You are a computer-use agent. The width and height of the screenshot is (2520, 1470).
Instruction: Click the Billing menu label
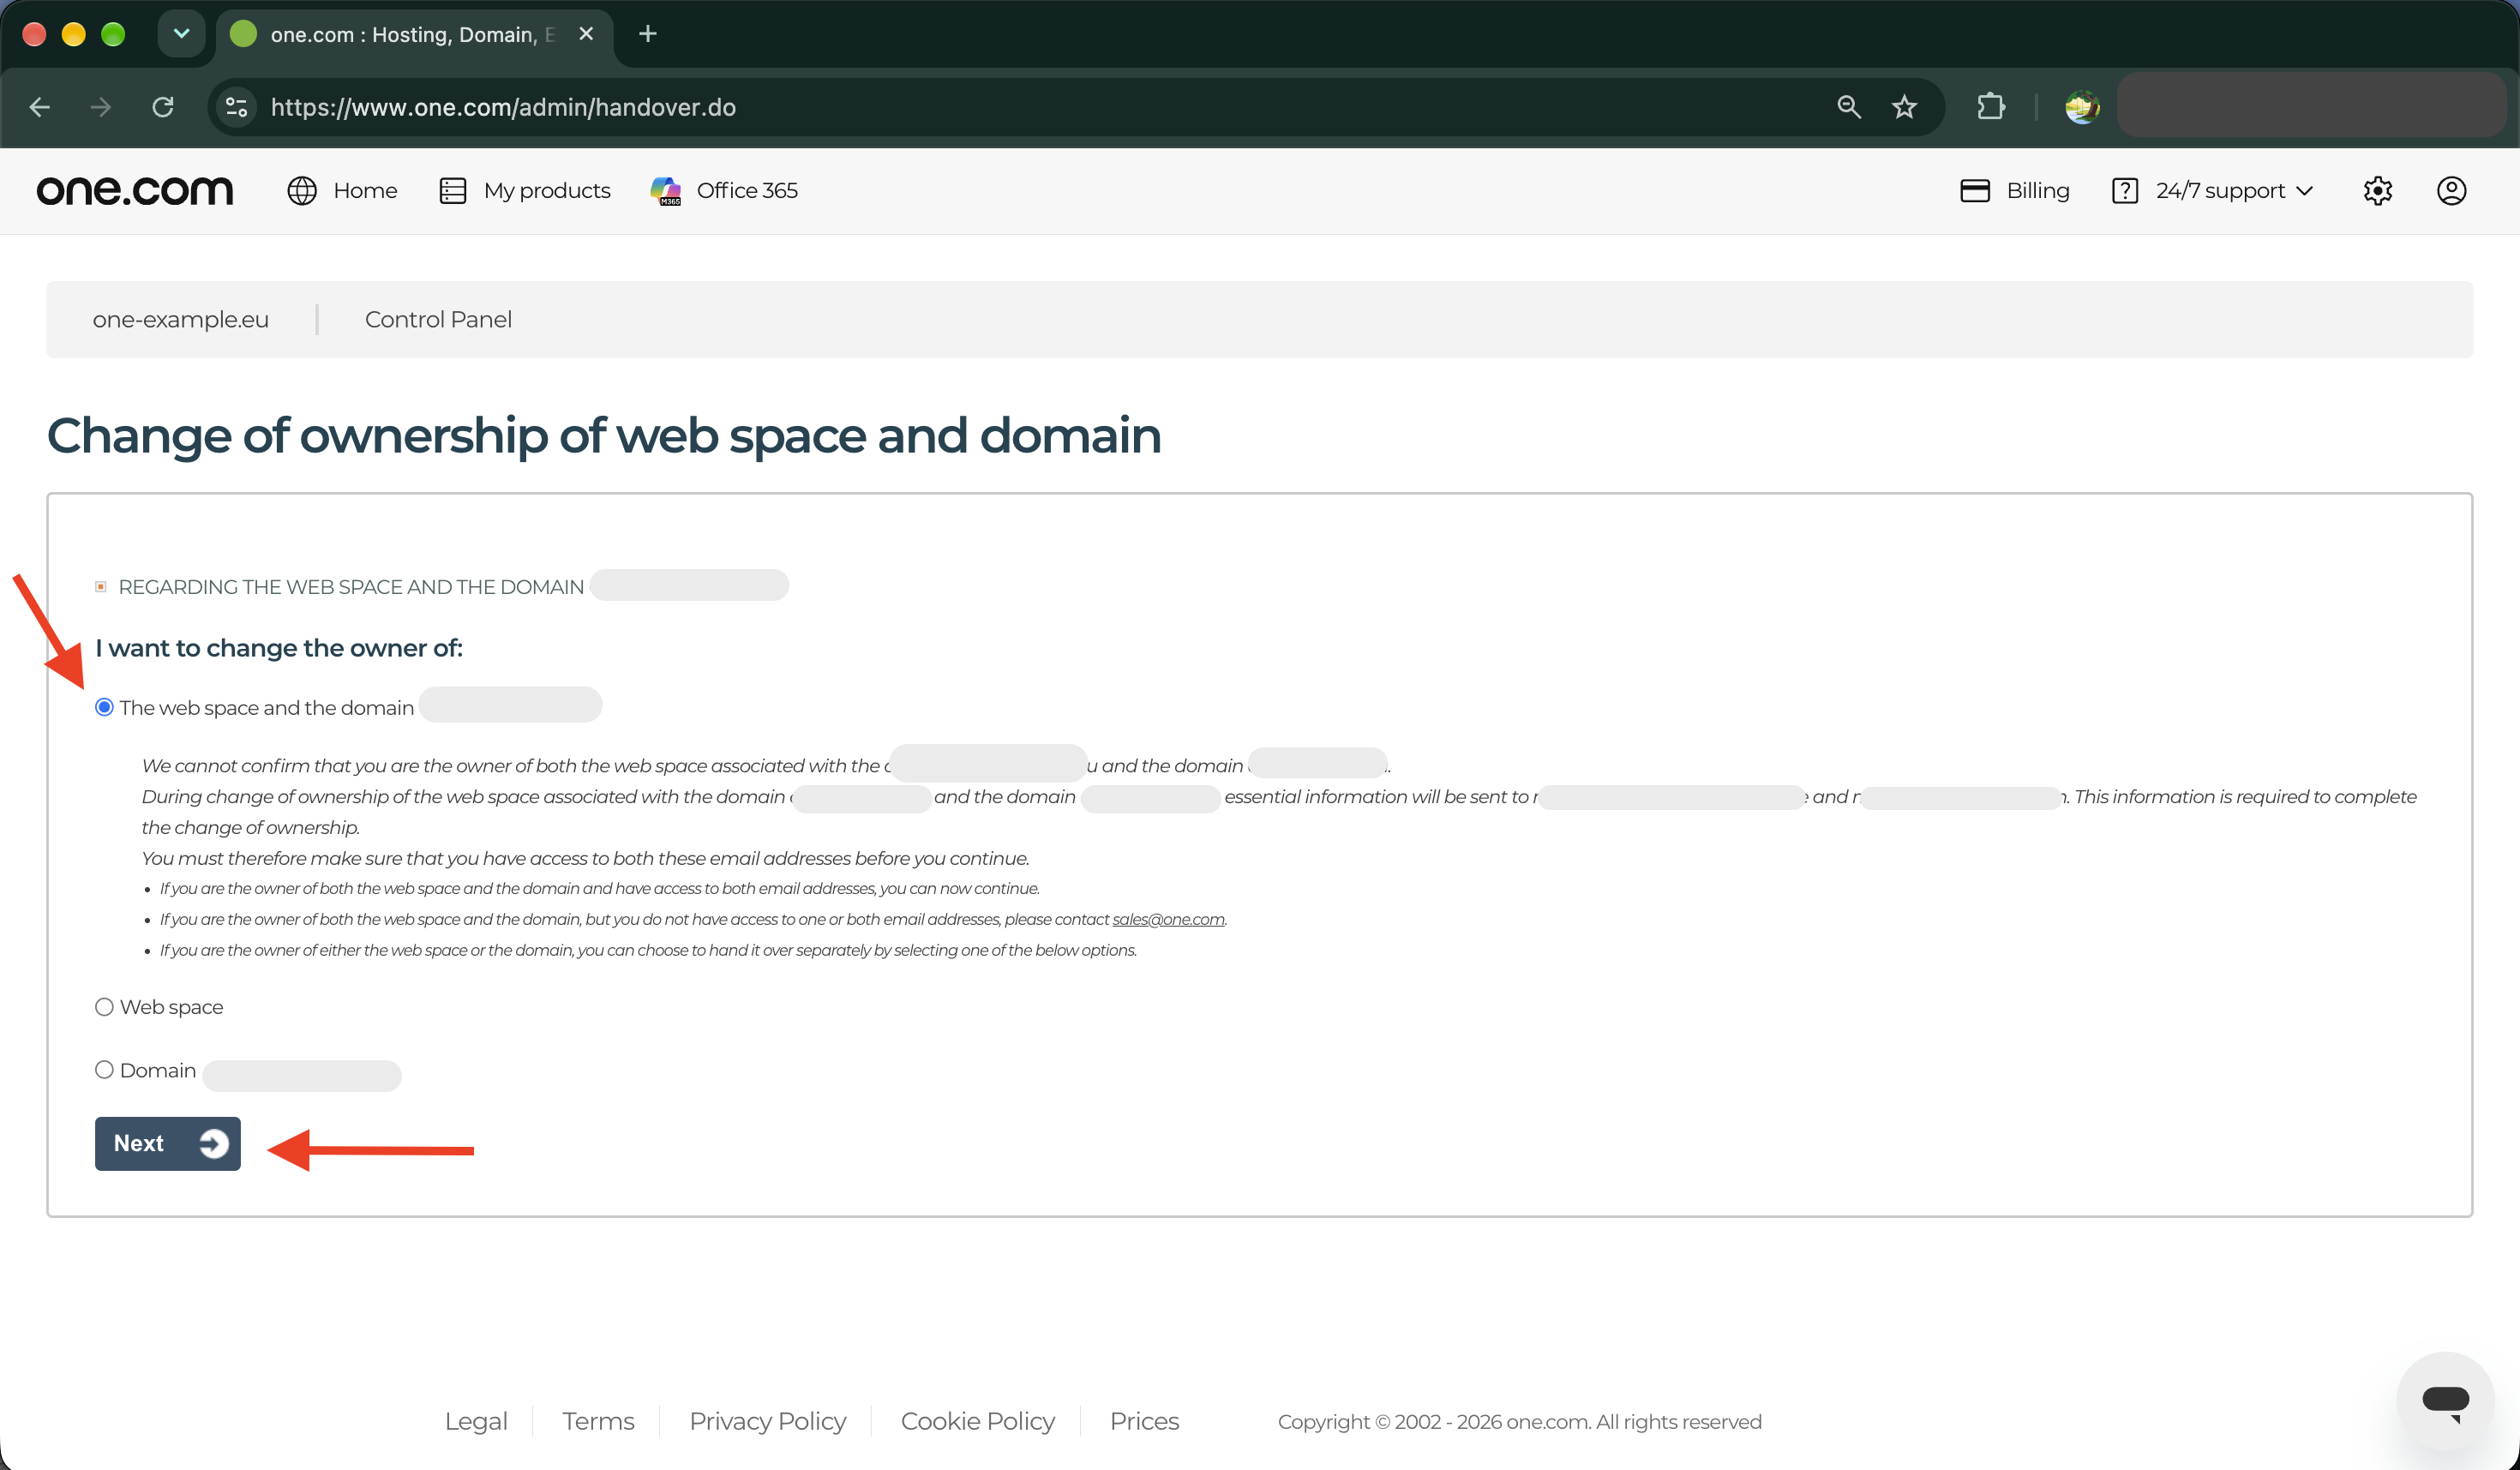pos(2037,190)
